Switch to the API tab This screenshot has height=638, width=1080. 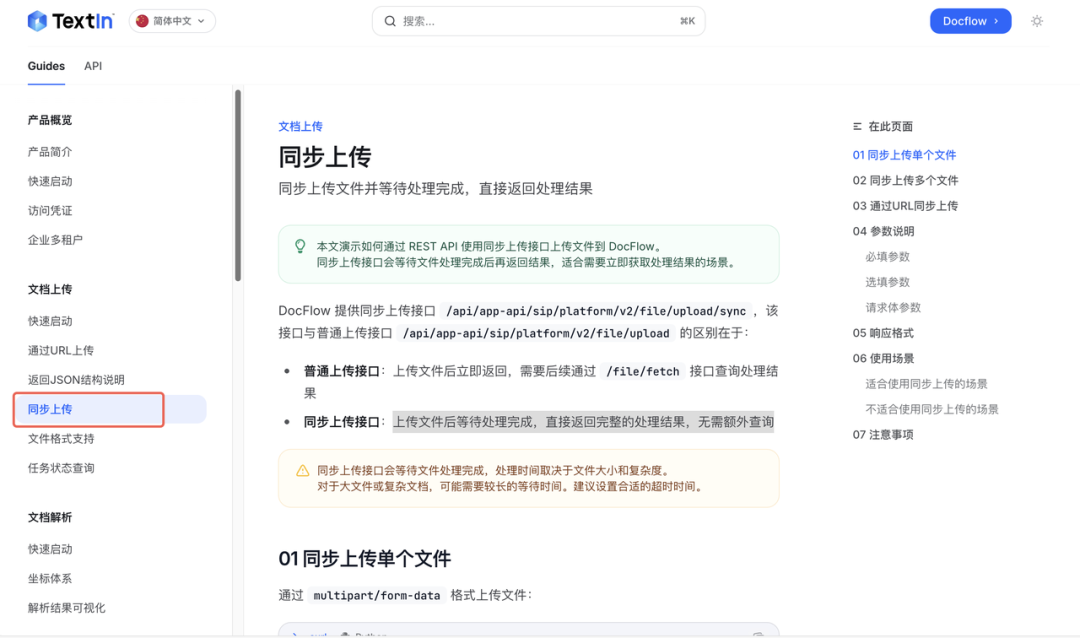[93, 66]
